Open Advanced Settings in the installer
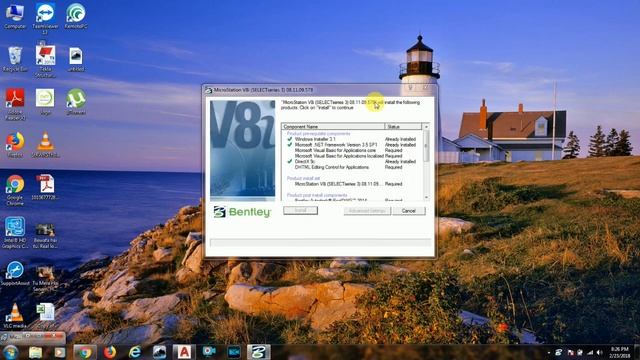Screen dimensions: 640x360 tap(367, 211)
